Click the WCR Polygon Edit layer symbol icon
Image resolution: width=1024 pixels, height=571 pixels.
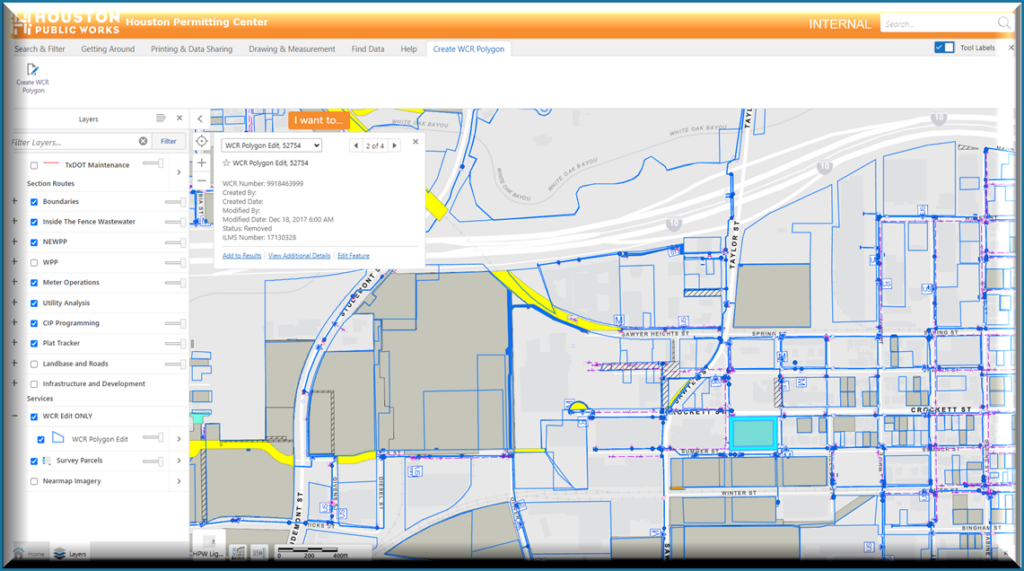tap(58, 438)
